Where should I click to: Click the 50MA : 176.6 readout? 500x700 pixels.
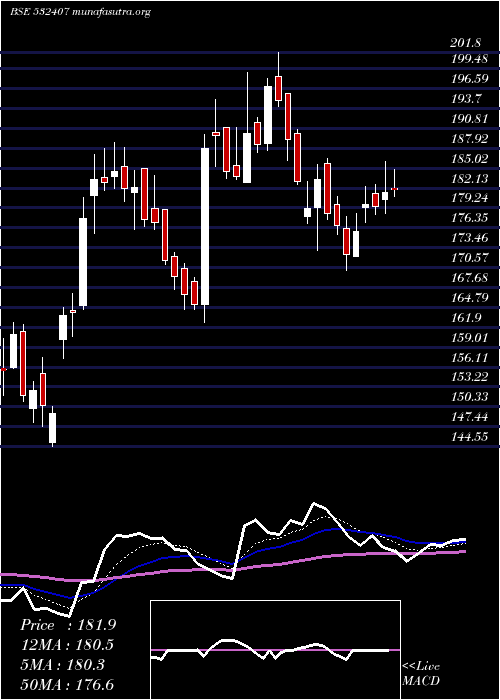pos(67,684)
